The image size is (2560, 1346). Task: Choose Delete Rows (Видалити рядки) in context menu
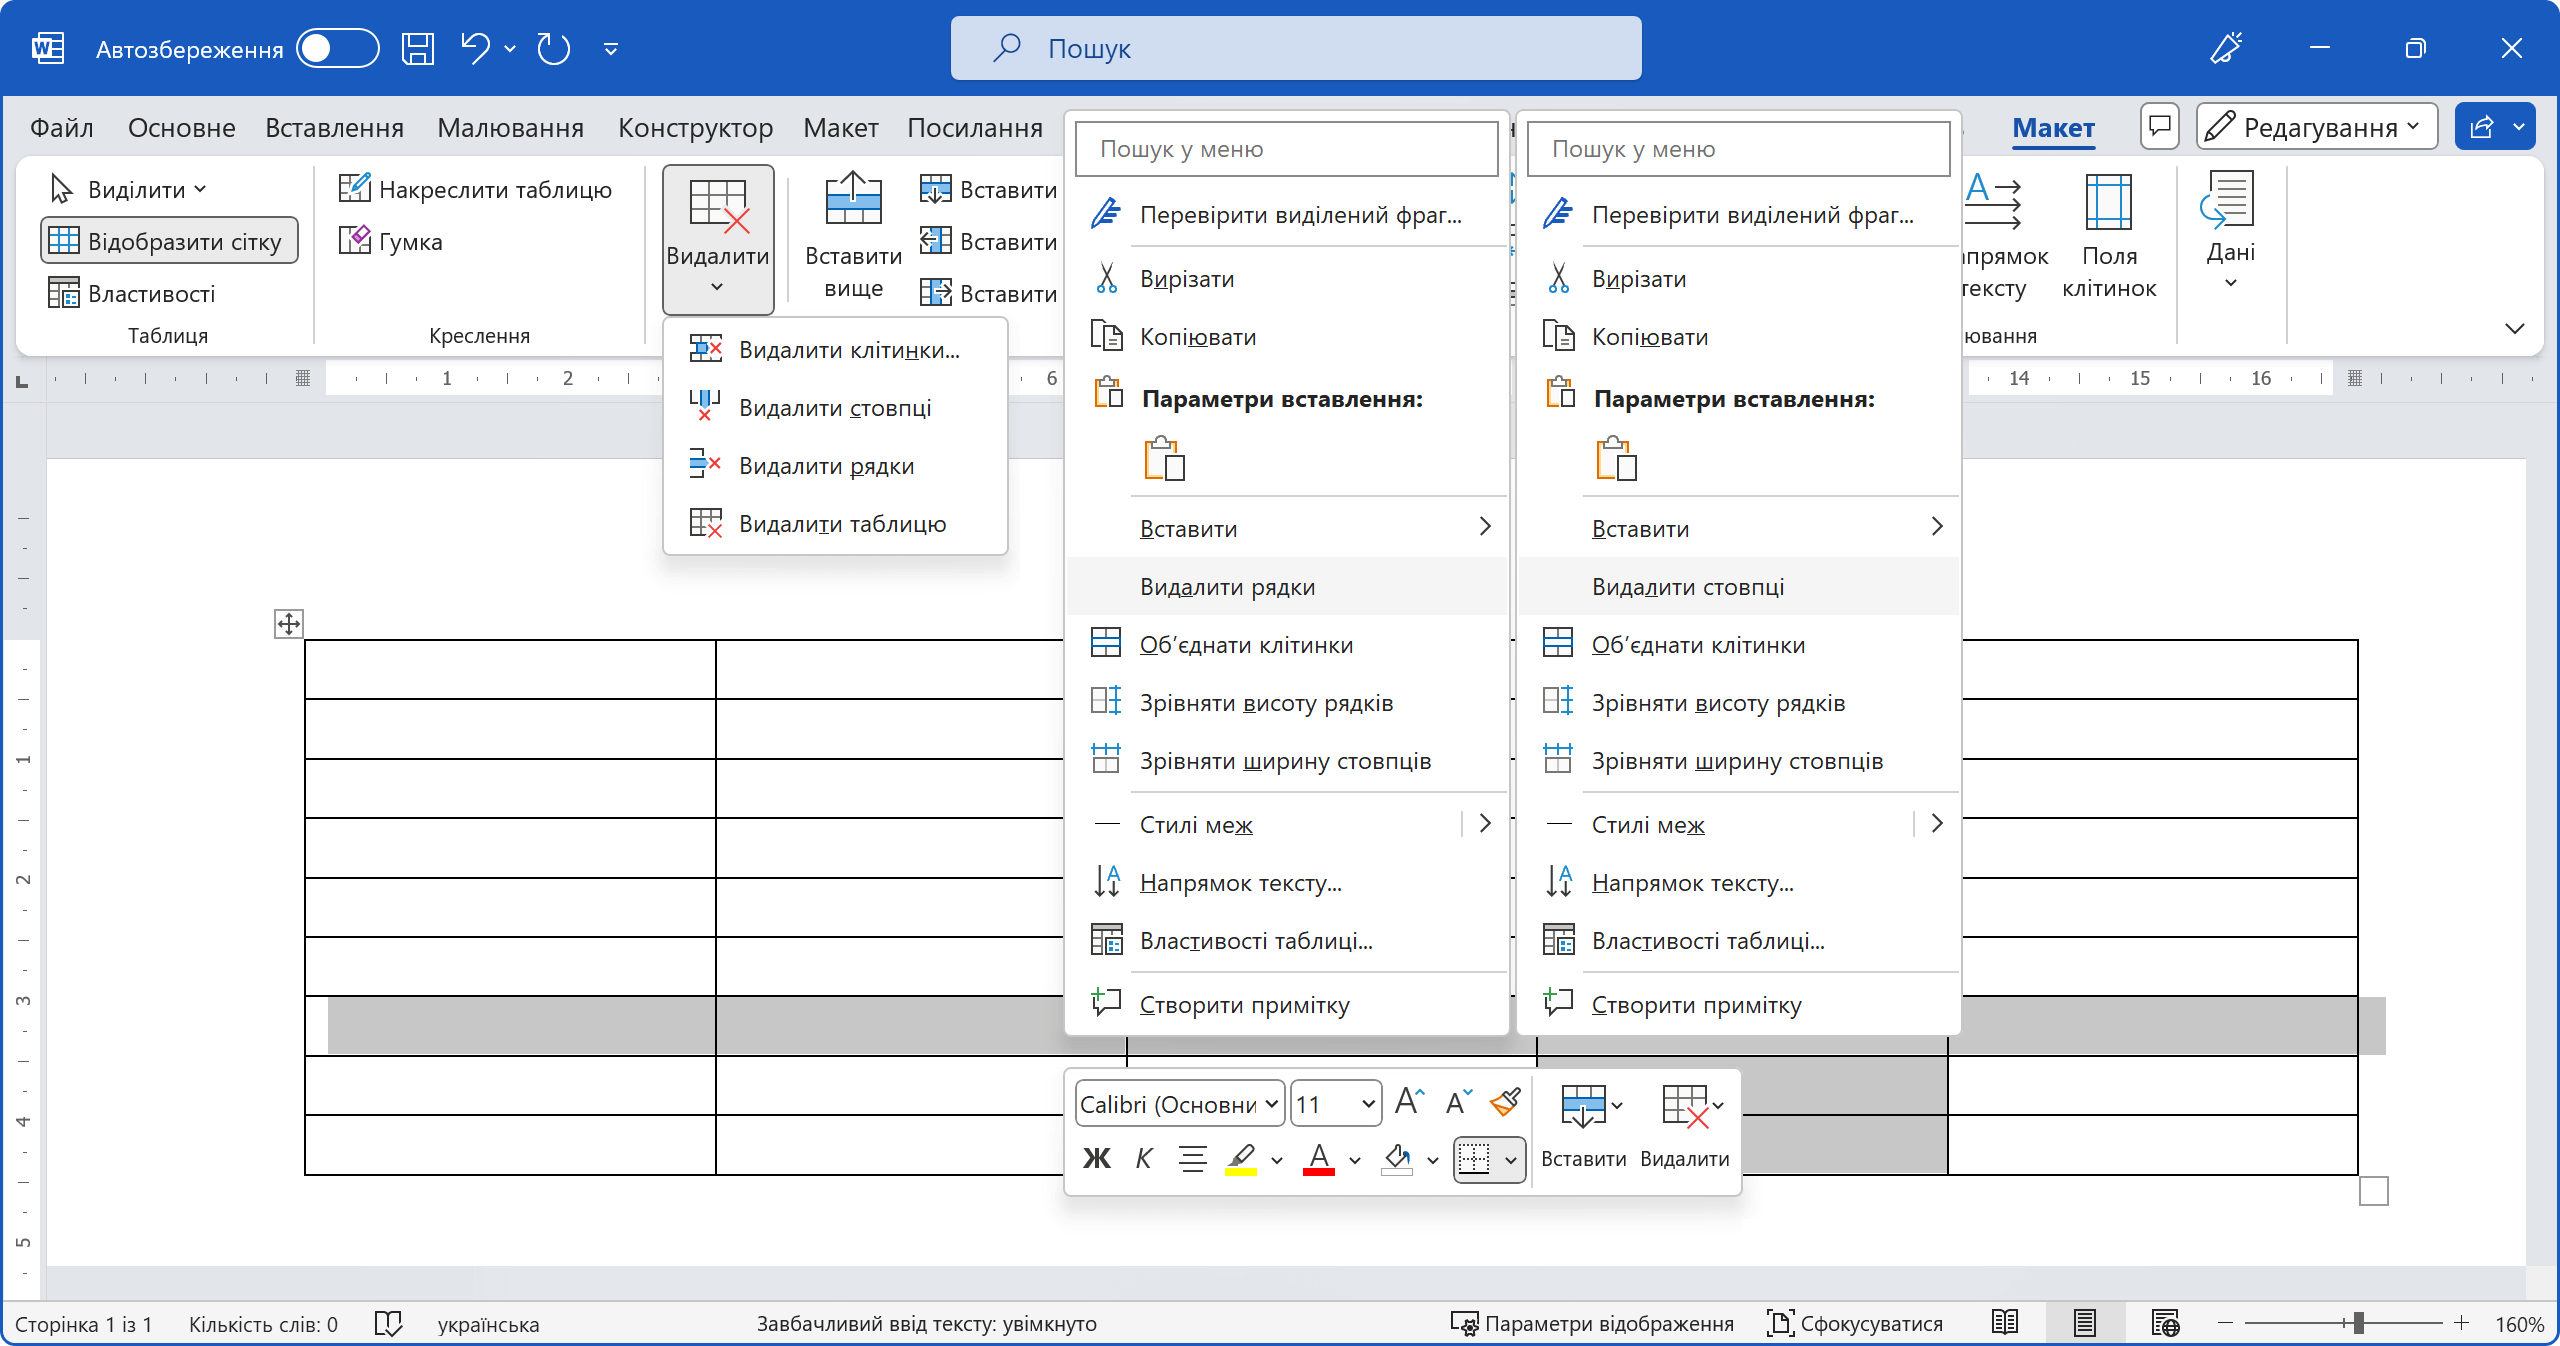click(1227, 587)
